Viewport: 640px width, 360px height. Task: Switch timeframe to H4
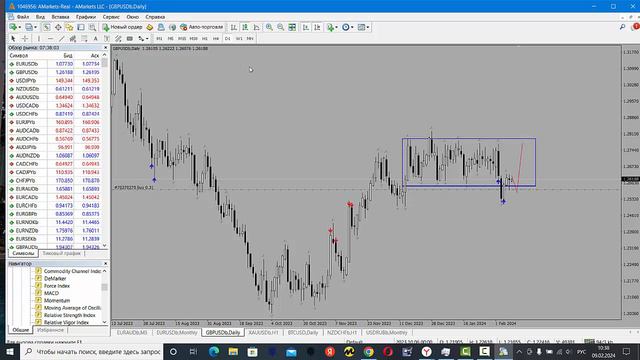(216, 38)
